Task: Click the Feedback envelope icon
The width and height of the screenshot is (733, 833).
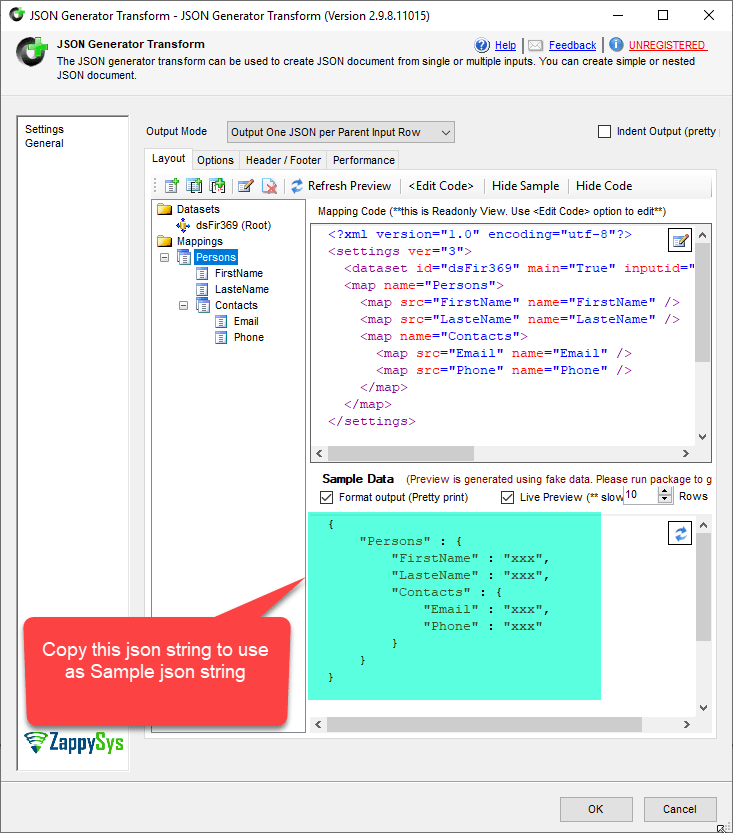Action: click(x=535, y=45)
